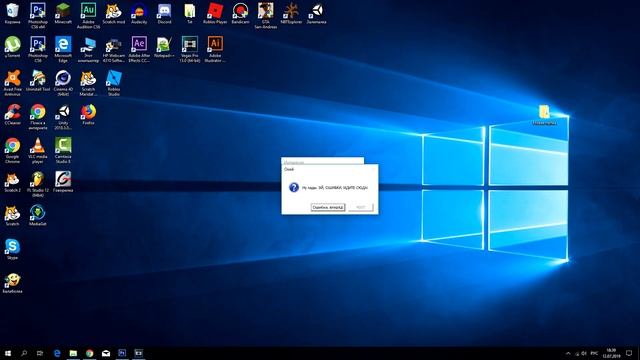
Task: Open the Notepad++ desktop icon
Action: coord(164,47)
